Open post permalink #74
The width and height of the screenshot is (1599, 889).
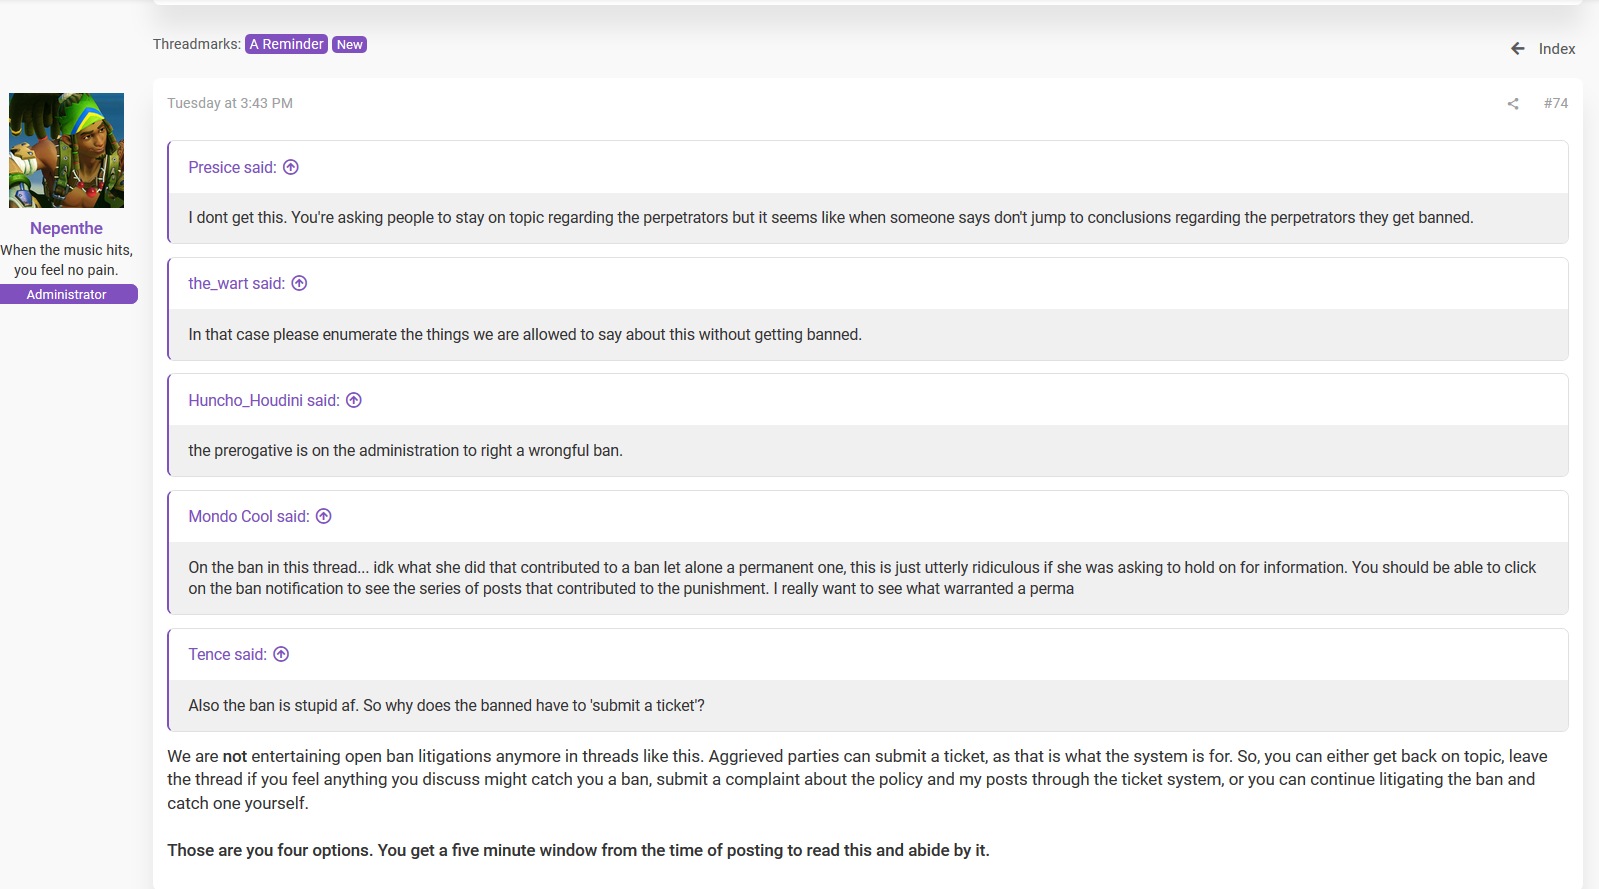[x=1556, y=103]
